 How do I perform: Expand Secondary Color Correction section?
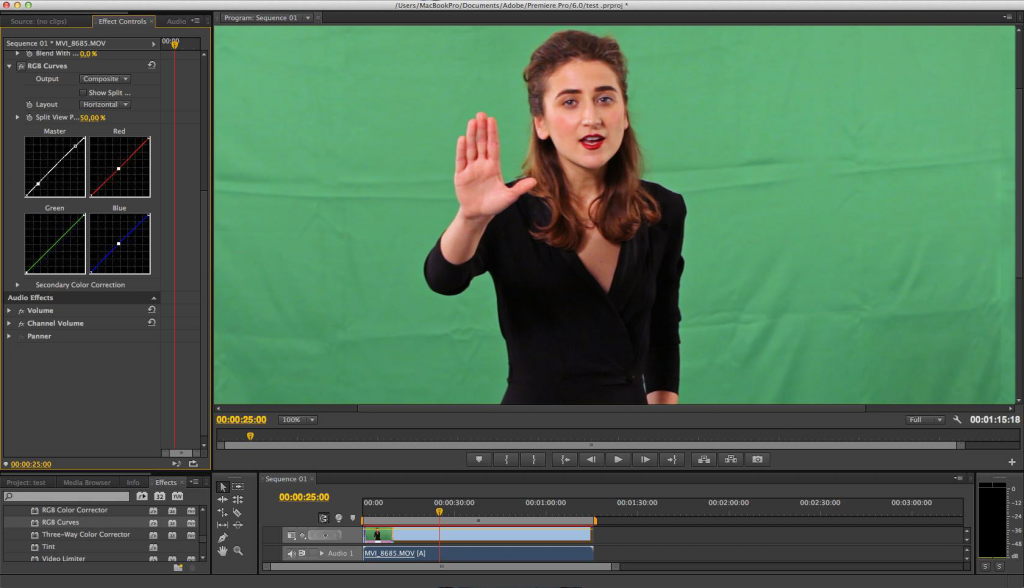[17, 285]
